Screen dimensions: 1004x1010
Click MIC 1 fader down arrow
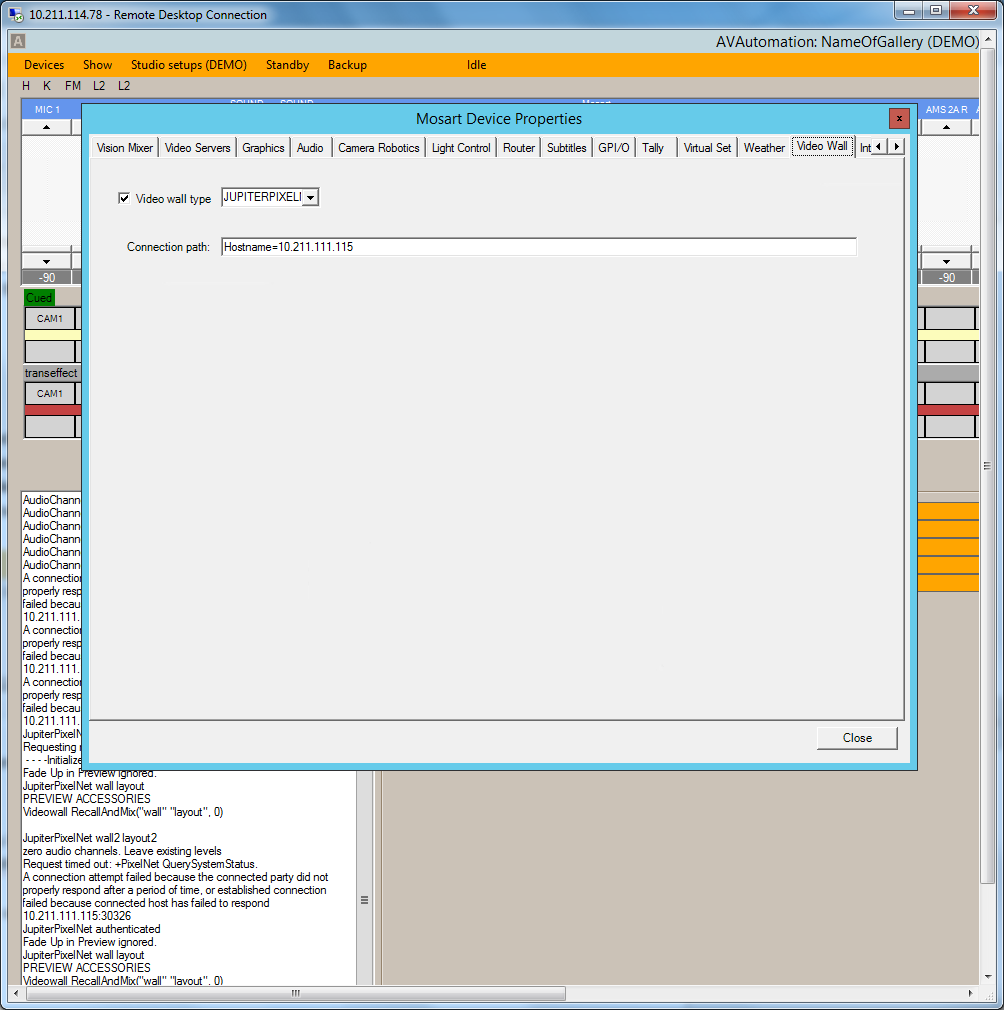[47, 262]
